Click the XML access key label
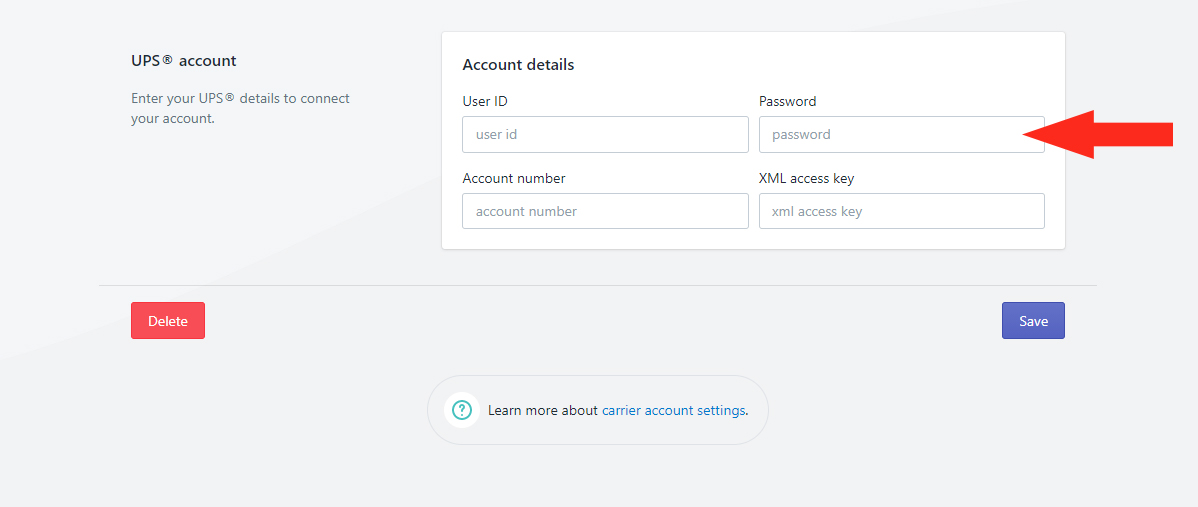Image resolution: width=1198 pixels, height=507 pixels. click(806, 178)
